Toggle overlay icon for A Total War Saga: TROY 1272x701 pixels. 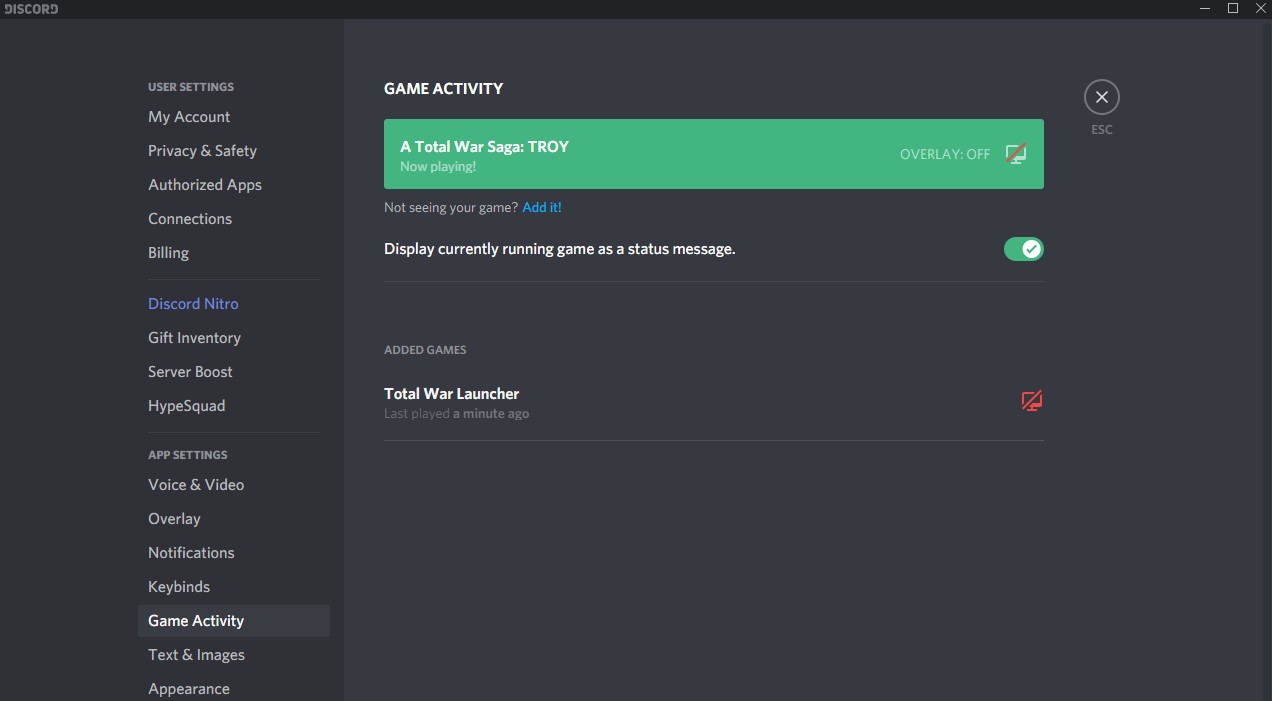click(x=1016, y=154)
